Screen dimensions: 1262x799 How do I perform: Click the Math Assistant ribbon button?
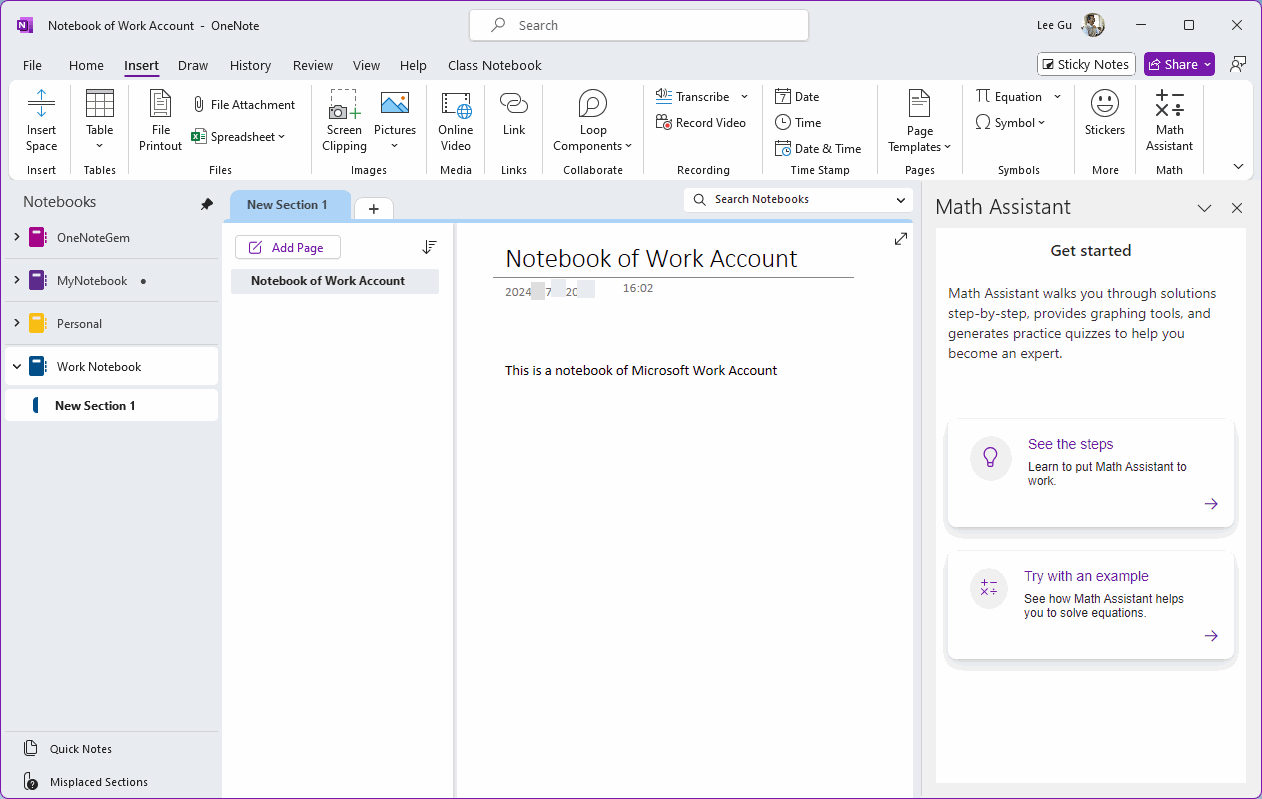(x=1169, y=120)
